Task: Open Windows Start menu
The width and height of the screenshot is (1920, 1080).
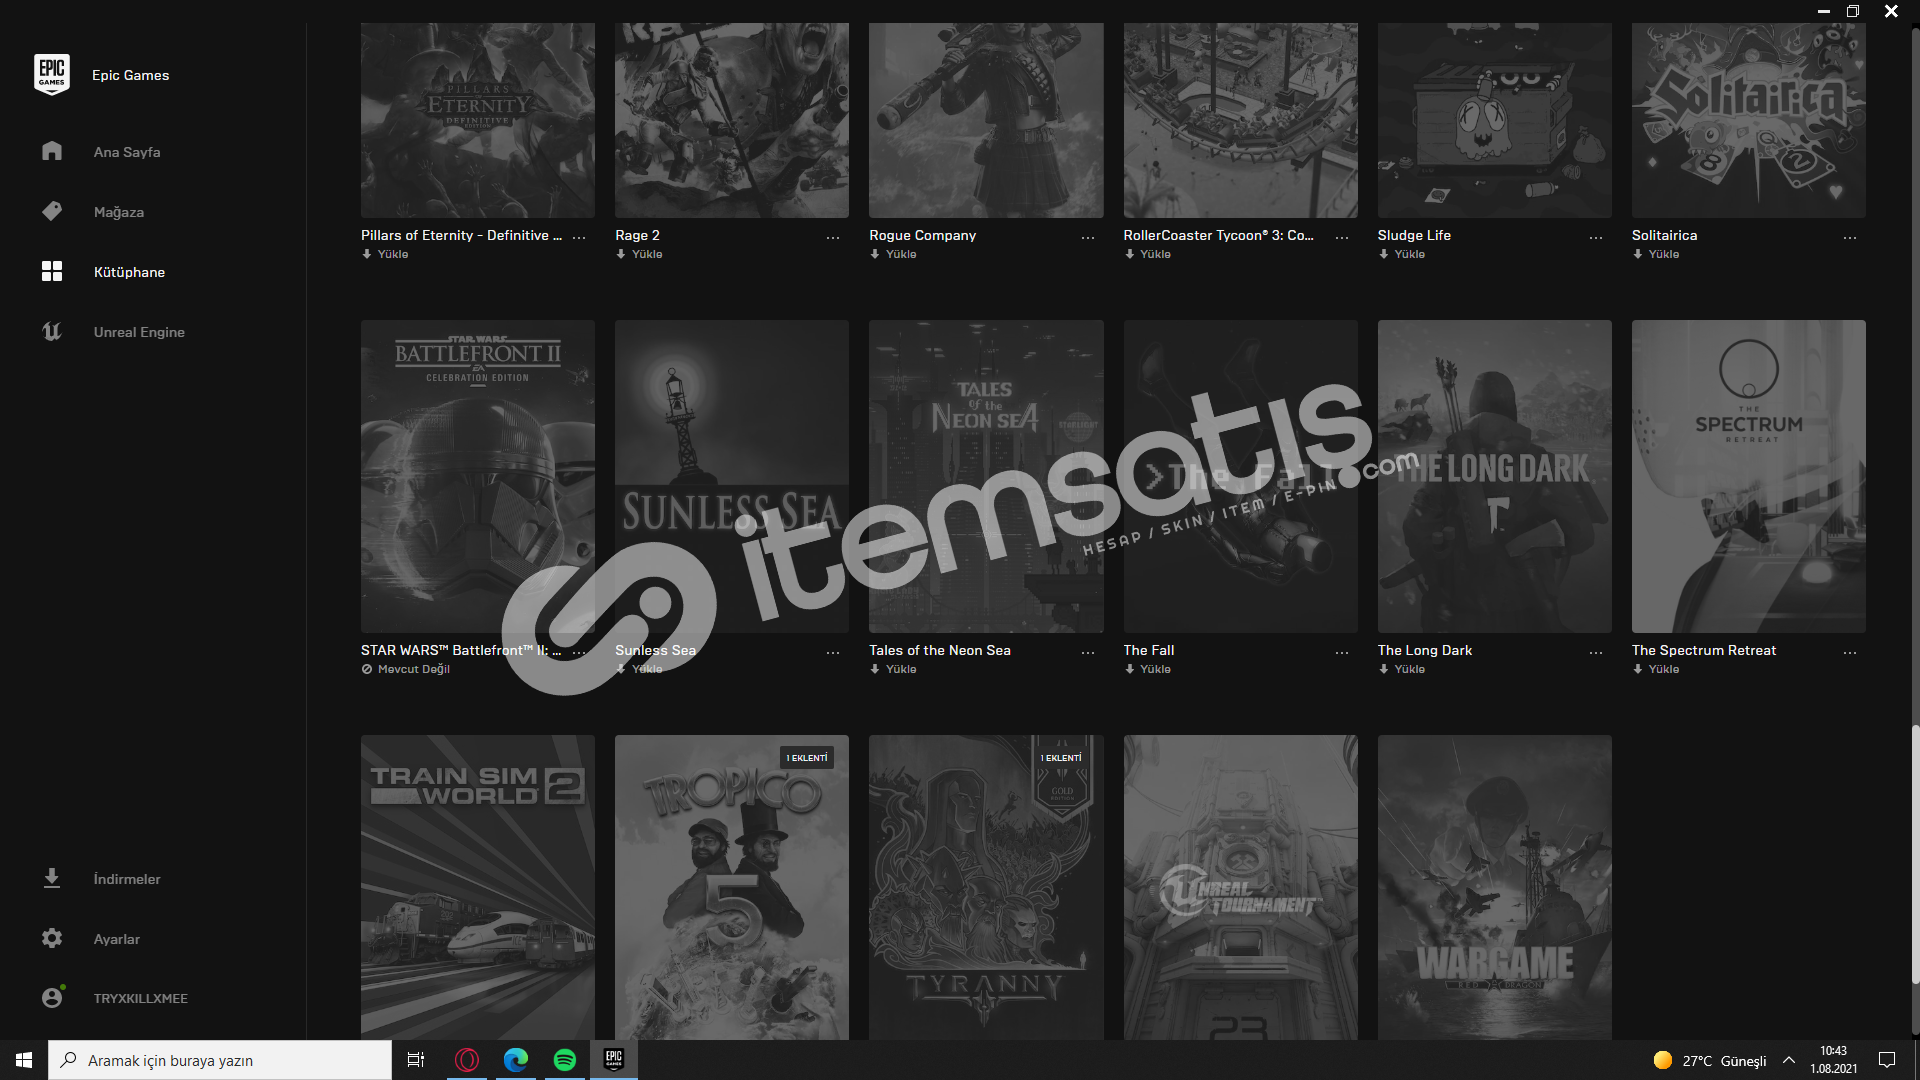Action: tap(24, 1060)
